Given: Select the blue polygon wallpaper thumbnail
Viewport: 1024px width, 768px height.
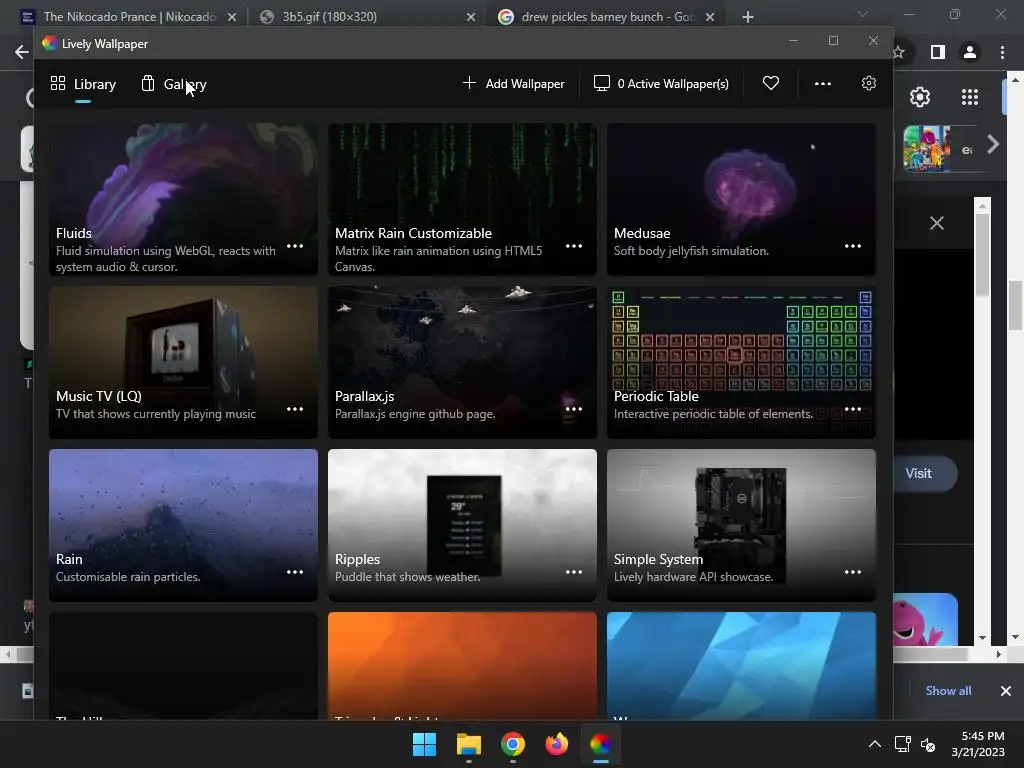Looking at the screenshot, I should [x=741, y=665].
